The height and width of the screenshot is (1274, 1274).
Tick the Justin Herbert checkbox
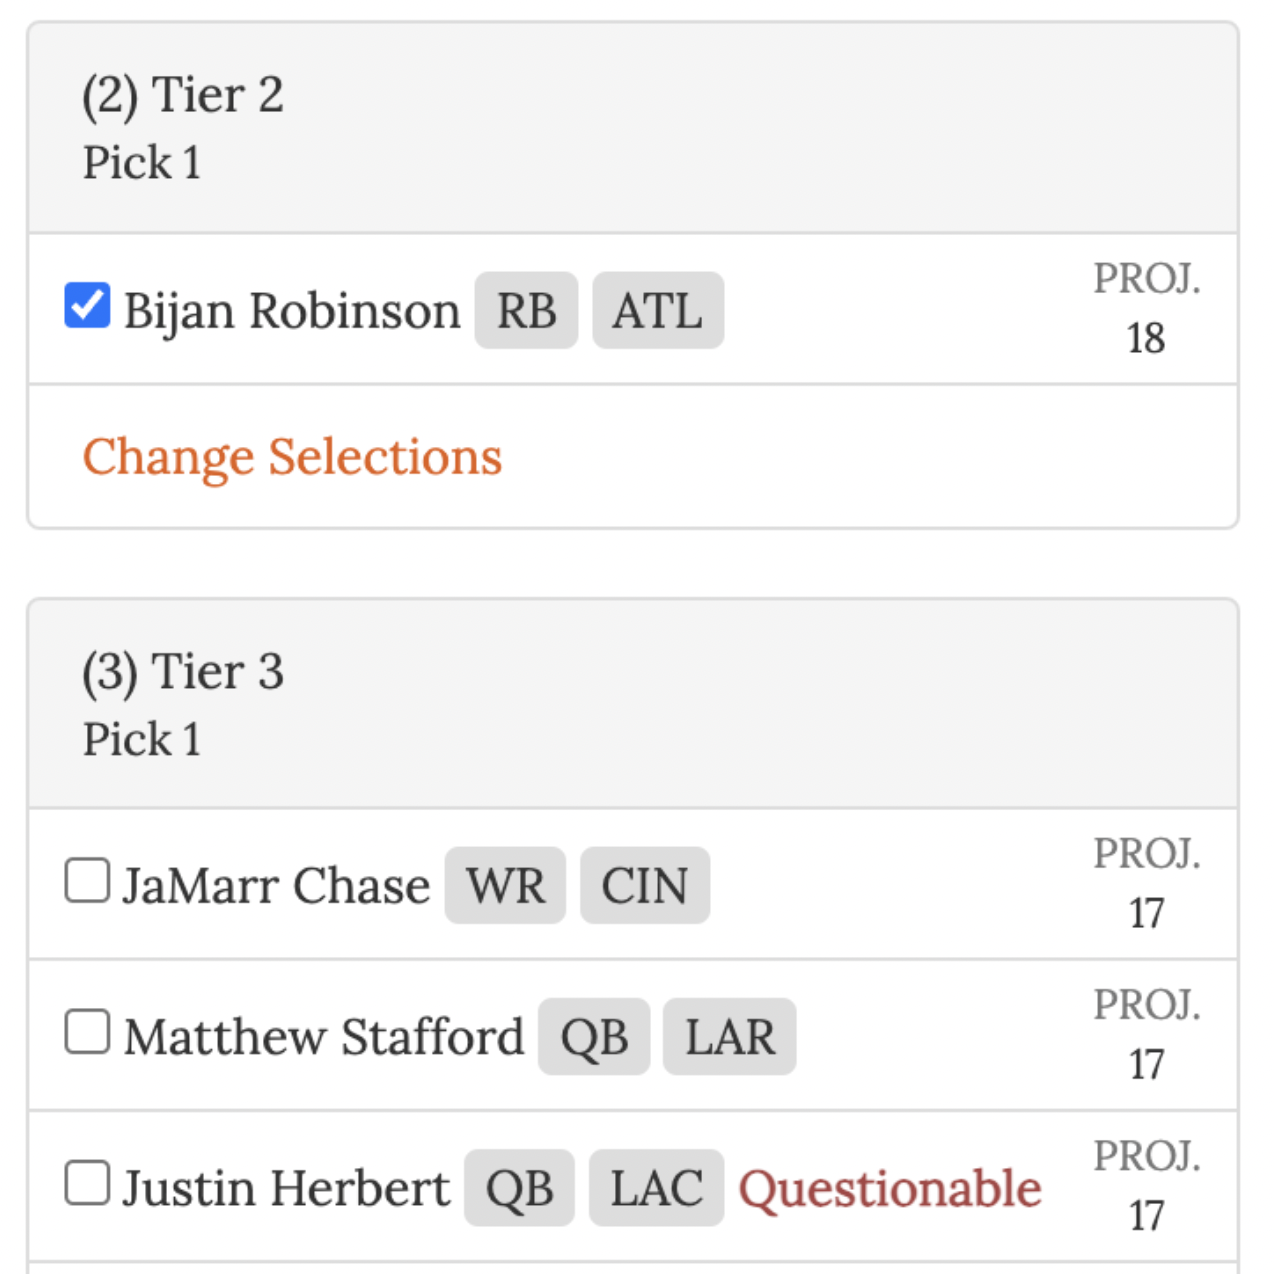point(87,1184)
